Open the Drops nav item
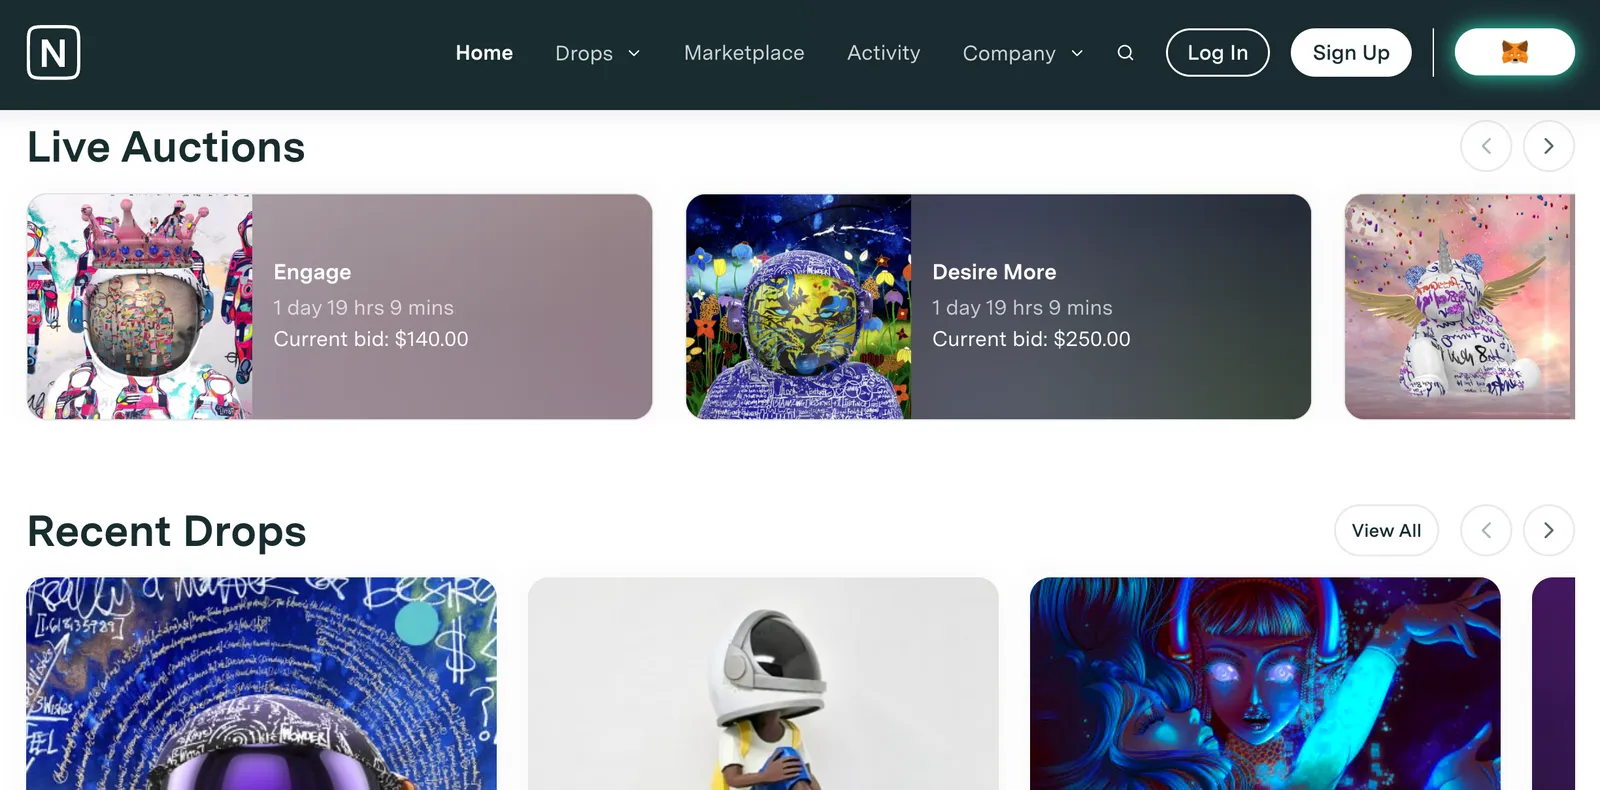 point(584,53)
